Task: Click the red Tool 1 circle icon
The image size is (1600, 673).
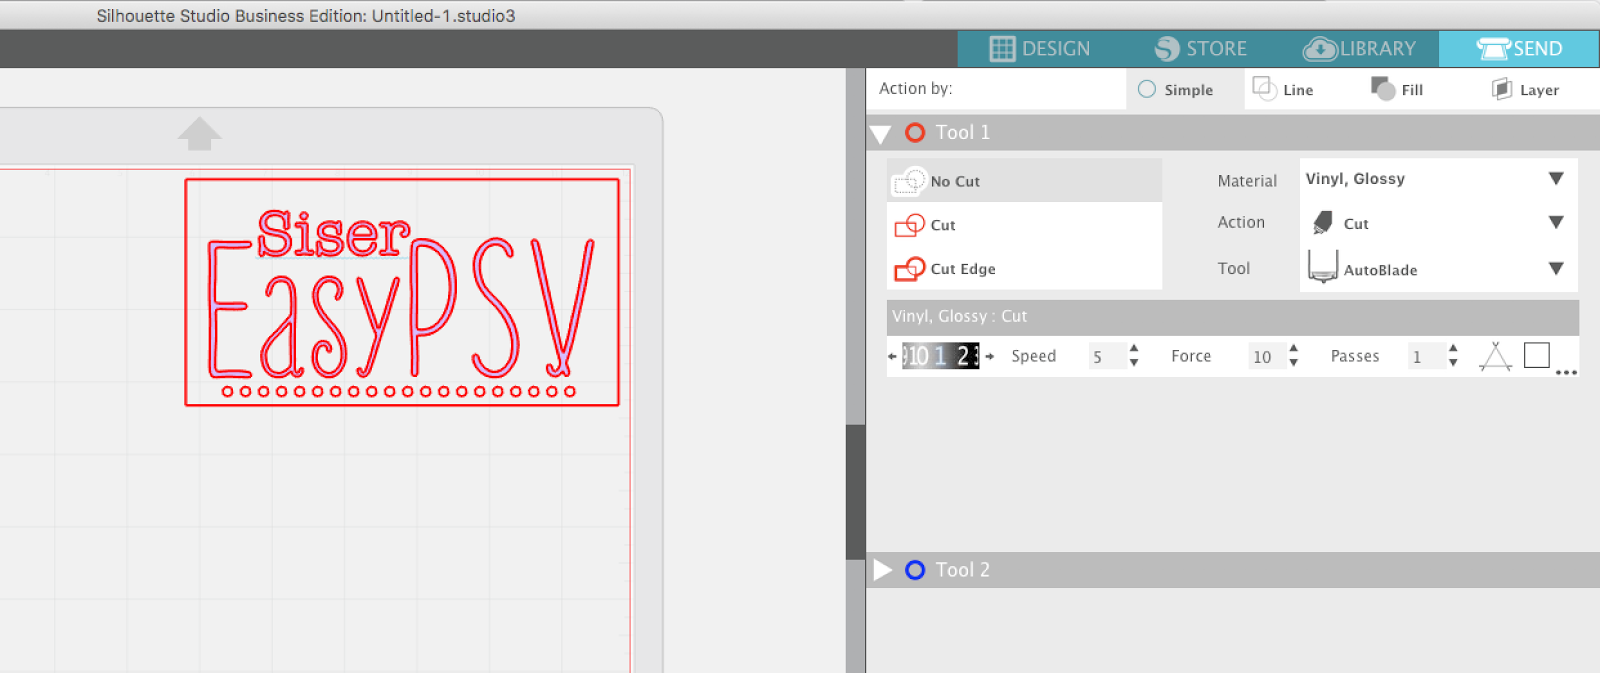Action: tap(915, 132)
